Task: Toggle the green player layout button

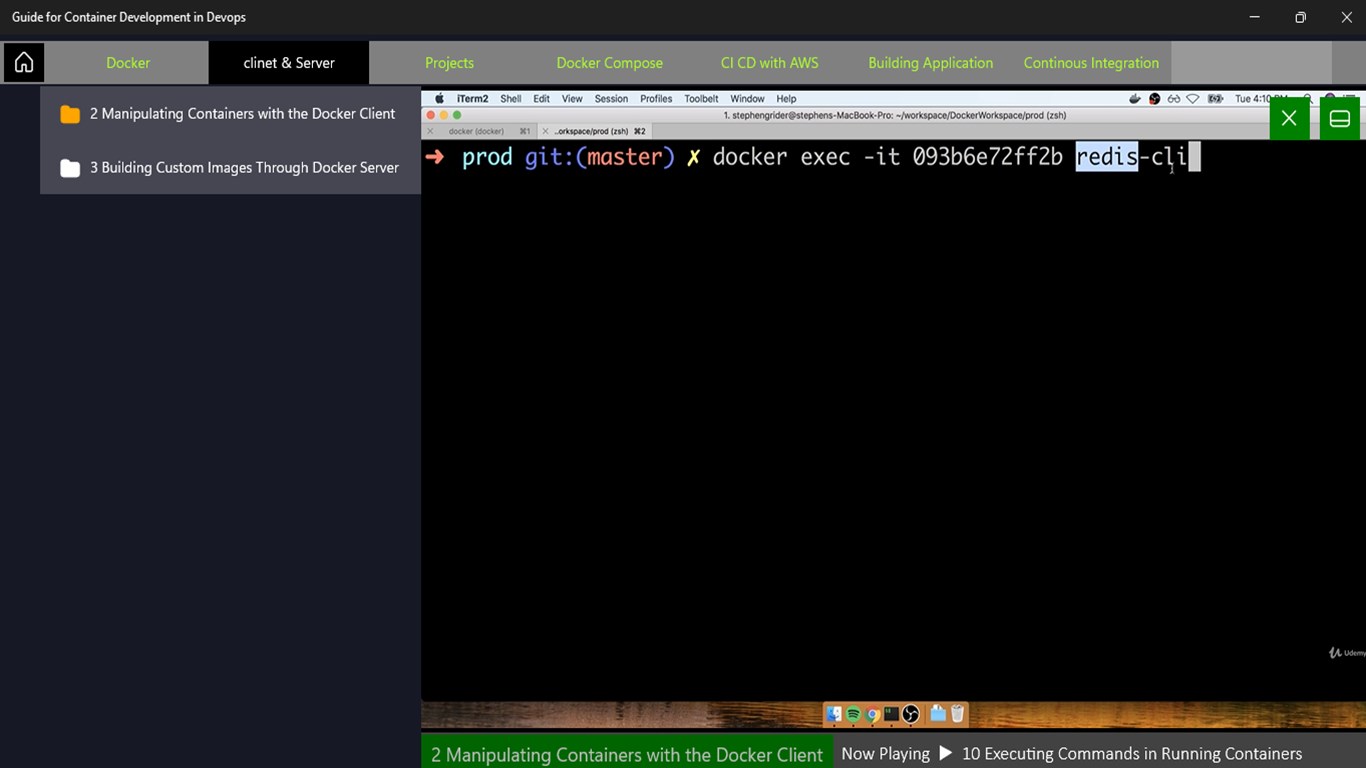Action: [x=1340, y=119]
